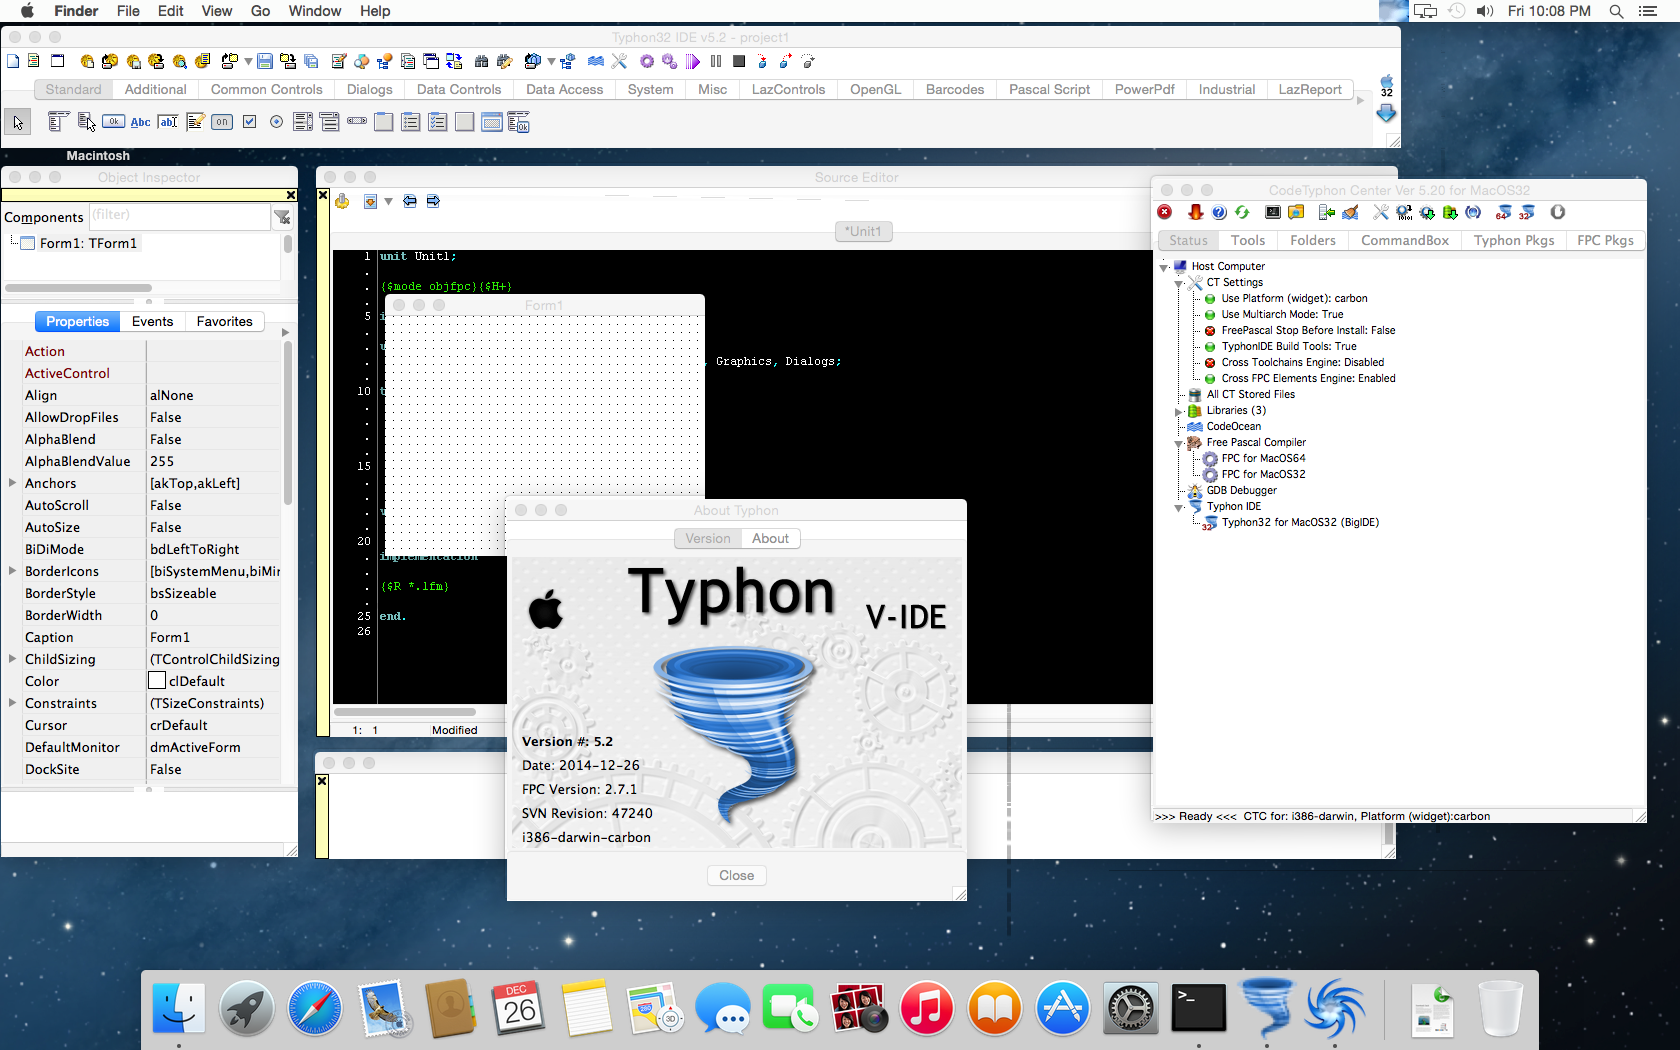Select the TButton Ok component icon

[113, 122]
